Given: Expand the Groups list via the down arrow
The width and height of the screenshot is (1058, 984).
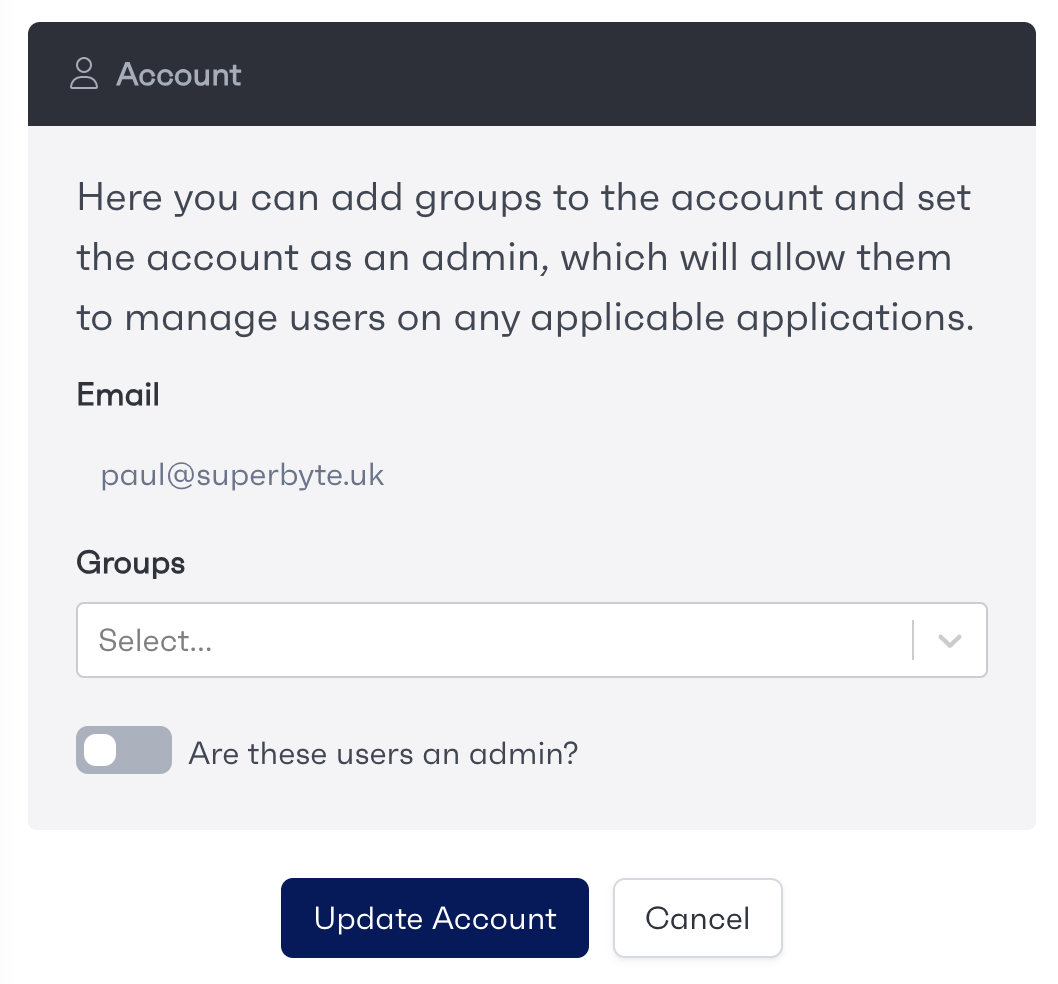Looking at the screenshot, I should (949, 640).
